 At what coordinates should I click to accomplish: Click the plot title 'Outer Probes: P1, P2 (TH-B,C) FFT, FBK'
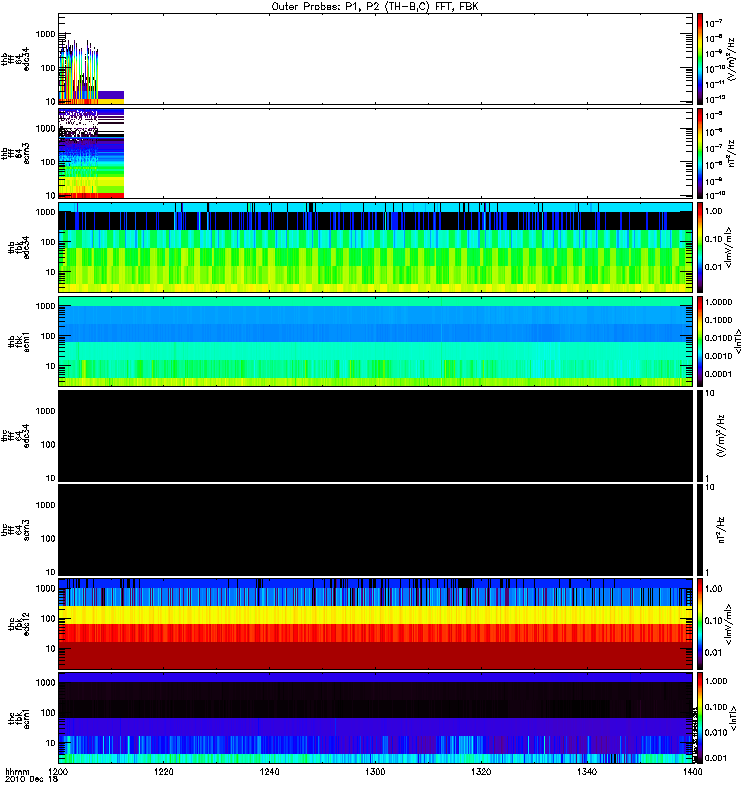coord(375,6)
